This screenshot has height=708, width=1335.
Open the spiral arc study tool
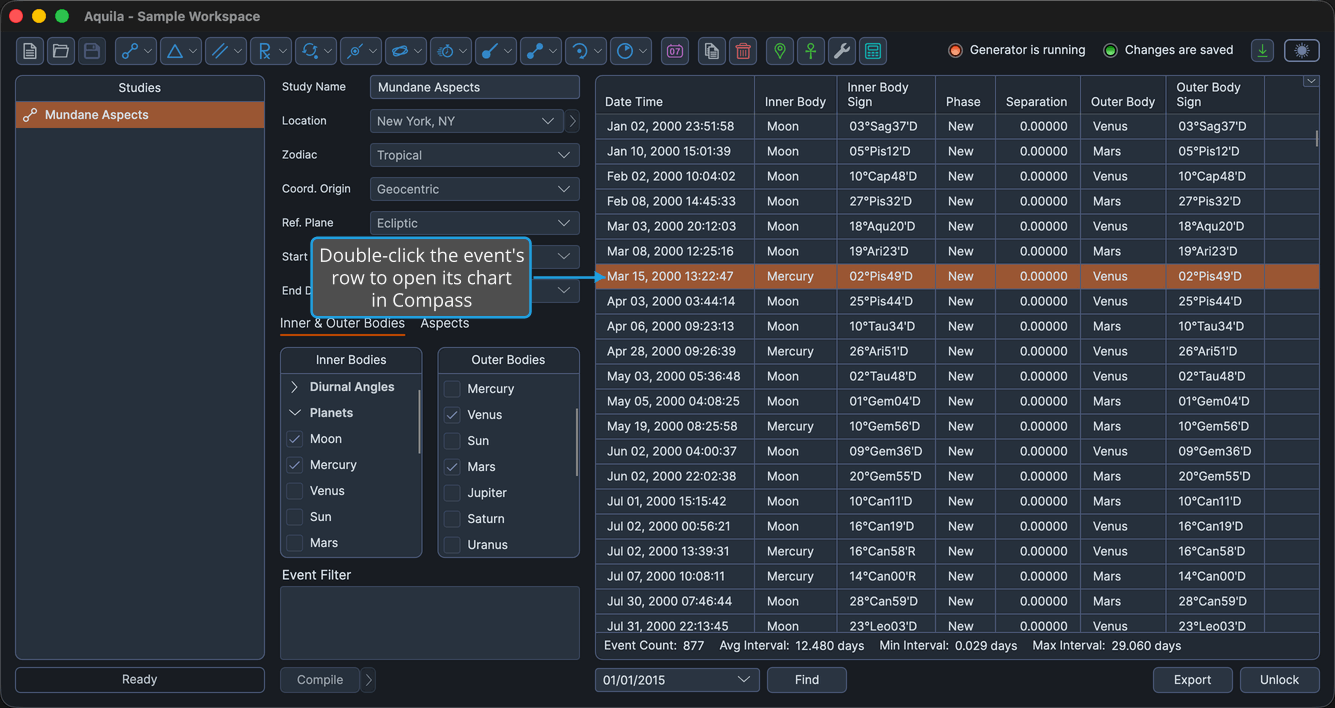coord(586,51)
